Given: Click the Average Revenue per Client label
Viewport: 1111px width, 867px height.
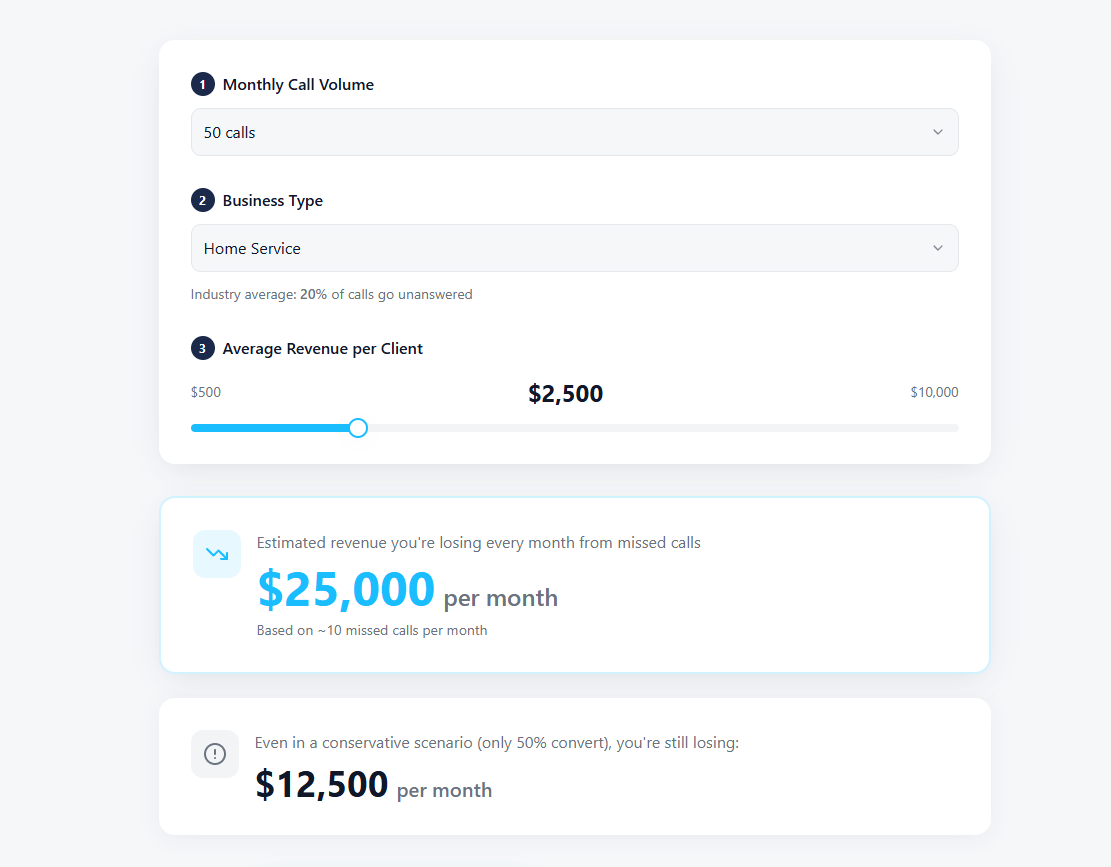Looking at the screenshot, I should (x=323, y=349).
